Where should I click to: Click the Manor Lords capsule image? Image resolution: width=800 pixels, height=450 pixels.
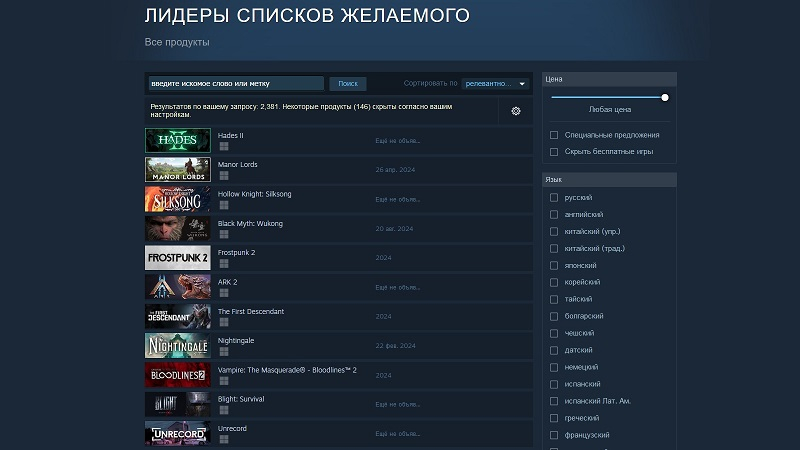click(177, 170)
